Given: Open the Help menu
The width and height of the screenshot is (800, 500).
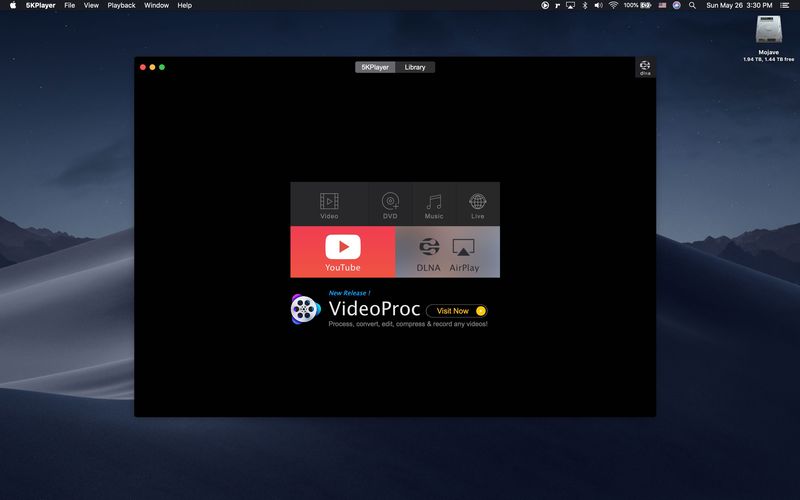Looking at the screenshot, I should [185, 5].
